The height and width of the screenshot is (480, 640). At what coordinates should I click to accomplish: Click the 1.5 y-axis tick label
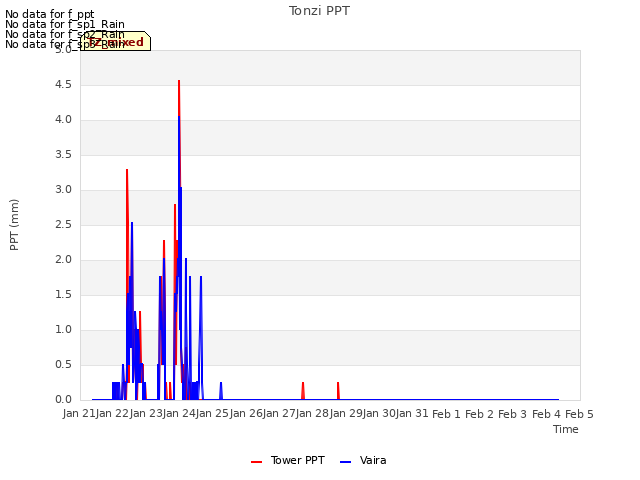pyautogui.click(x=63, y=295)
